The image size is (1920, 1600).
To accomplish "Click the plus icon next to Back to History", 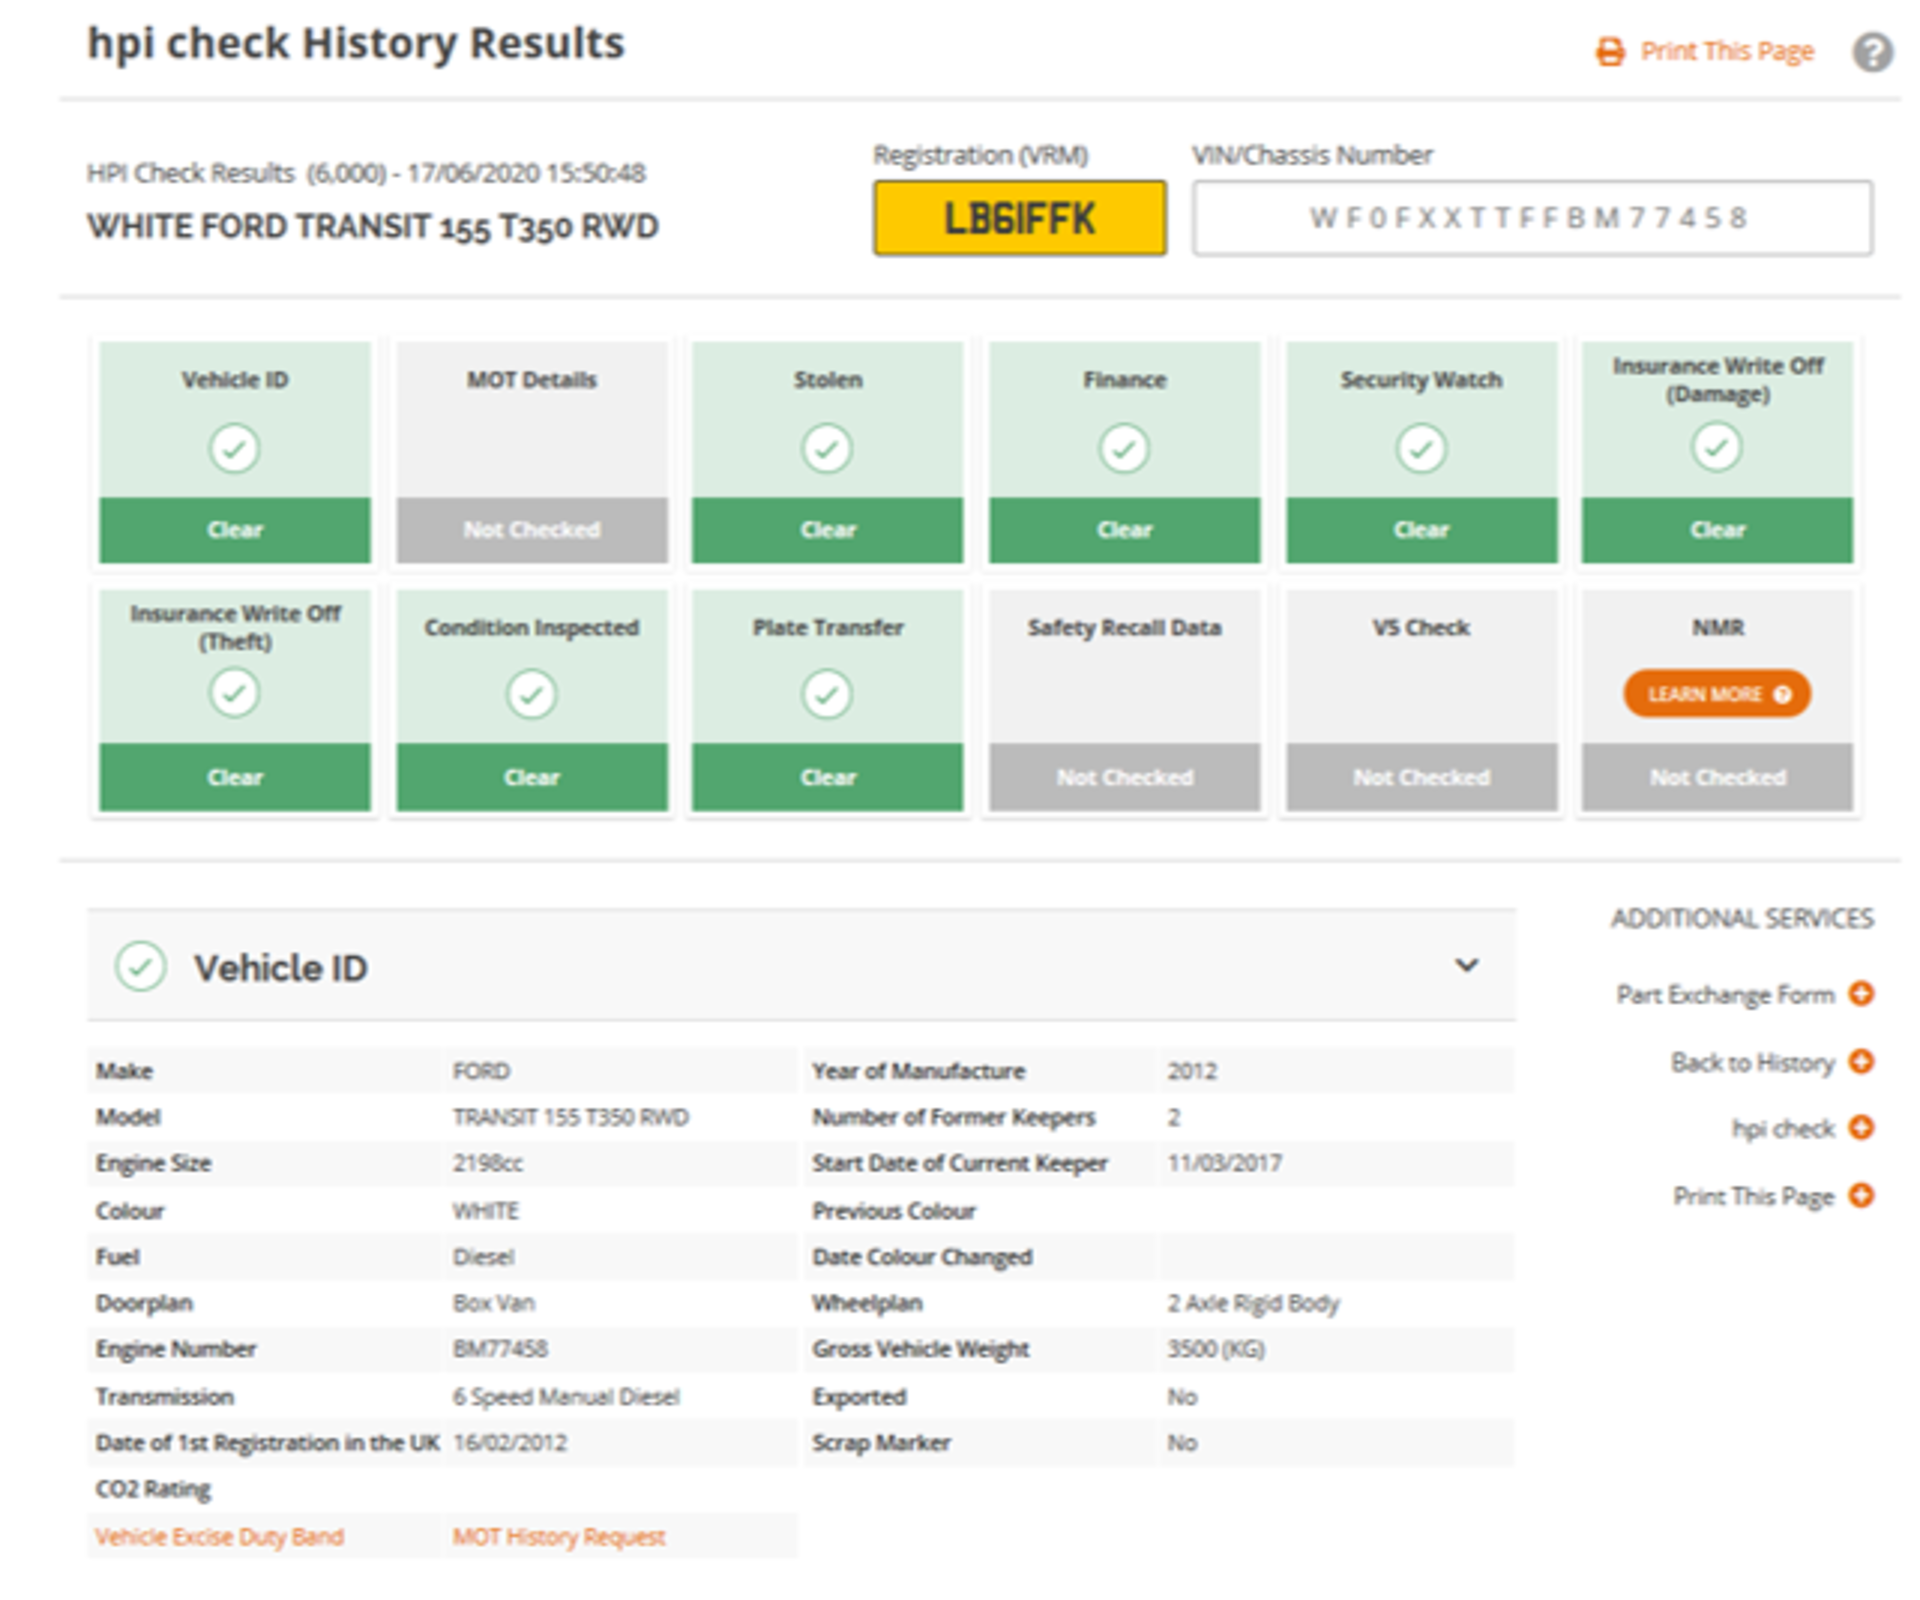I will pyautogui.click(x=1860, y=1061).
